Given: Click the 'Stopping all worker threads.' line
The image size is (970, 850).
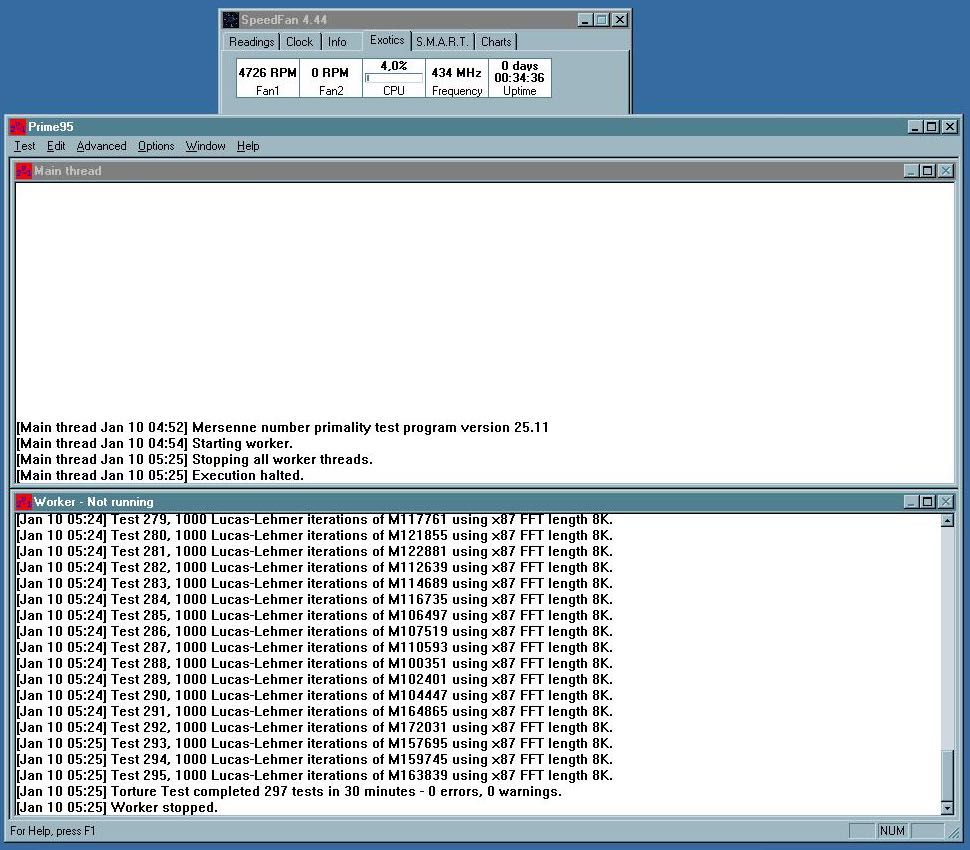Looking at the screenshot, I should (x=194, y=460).
